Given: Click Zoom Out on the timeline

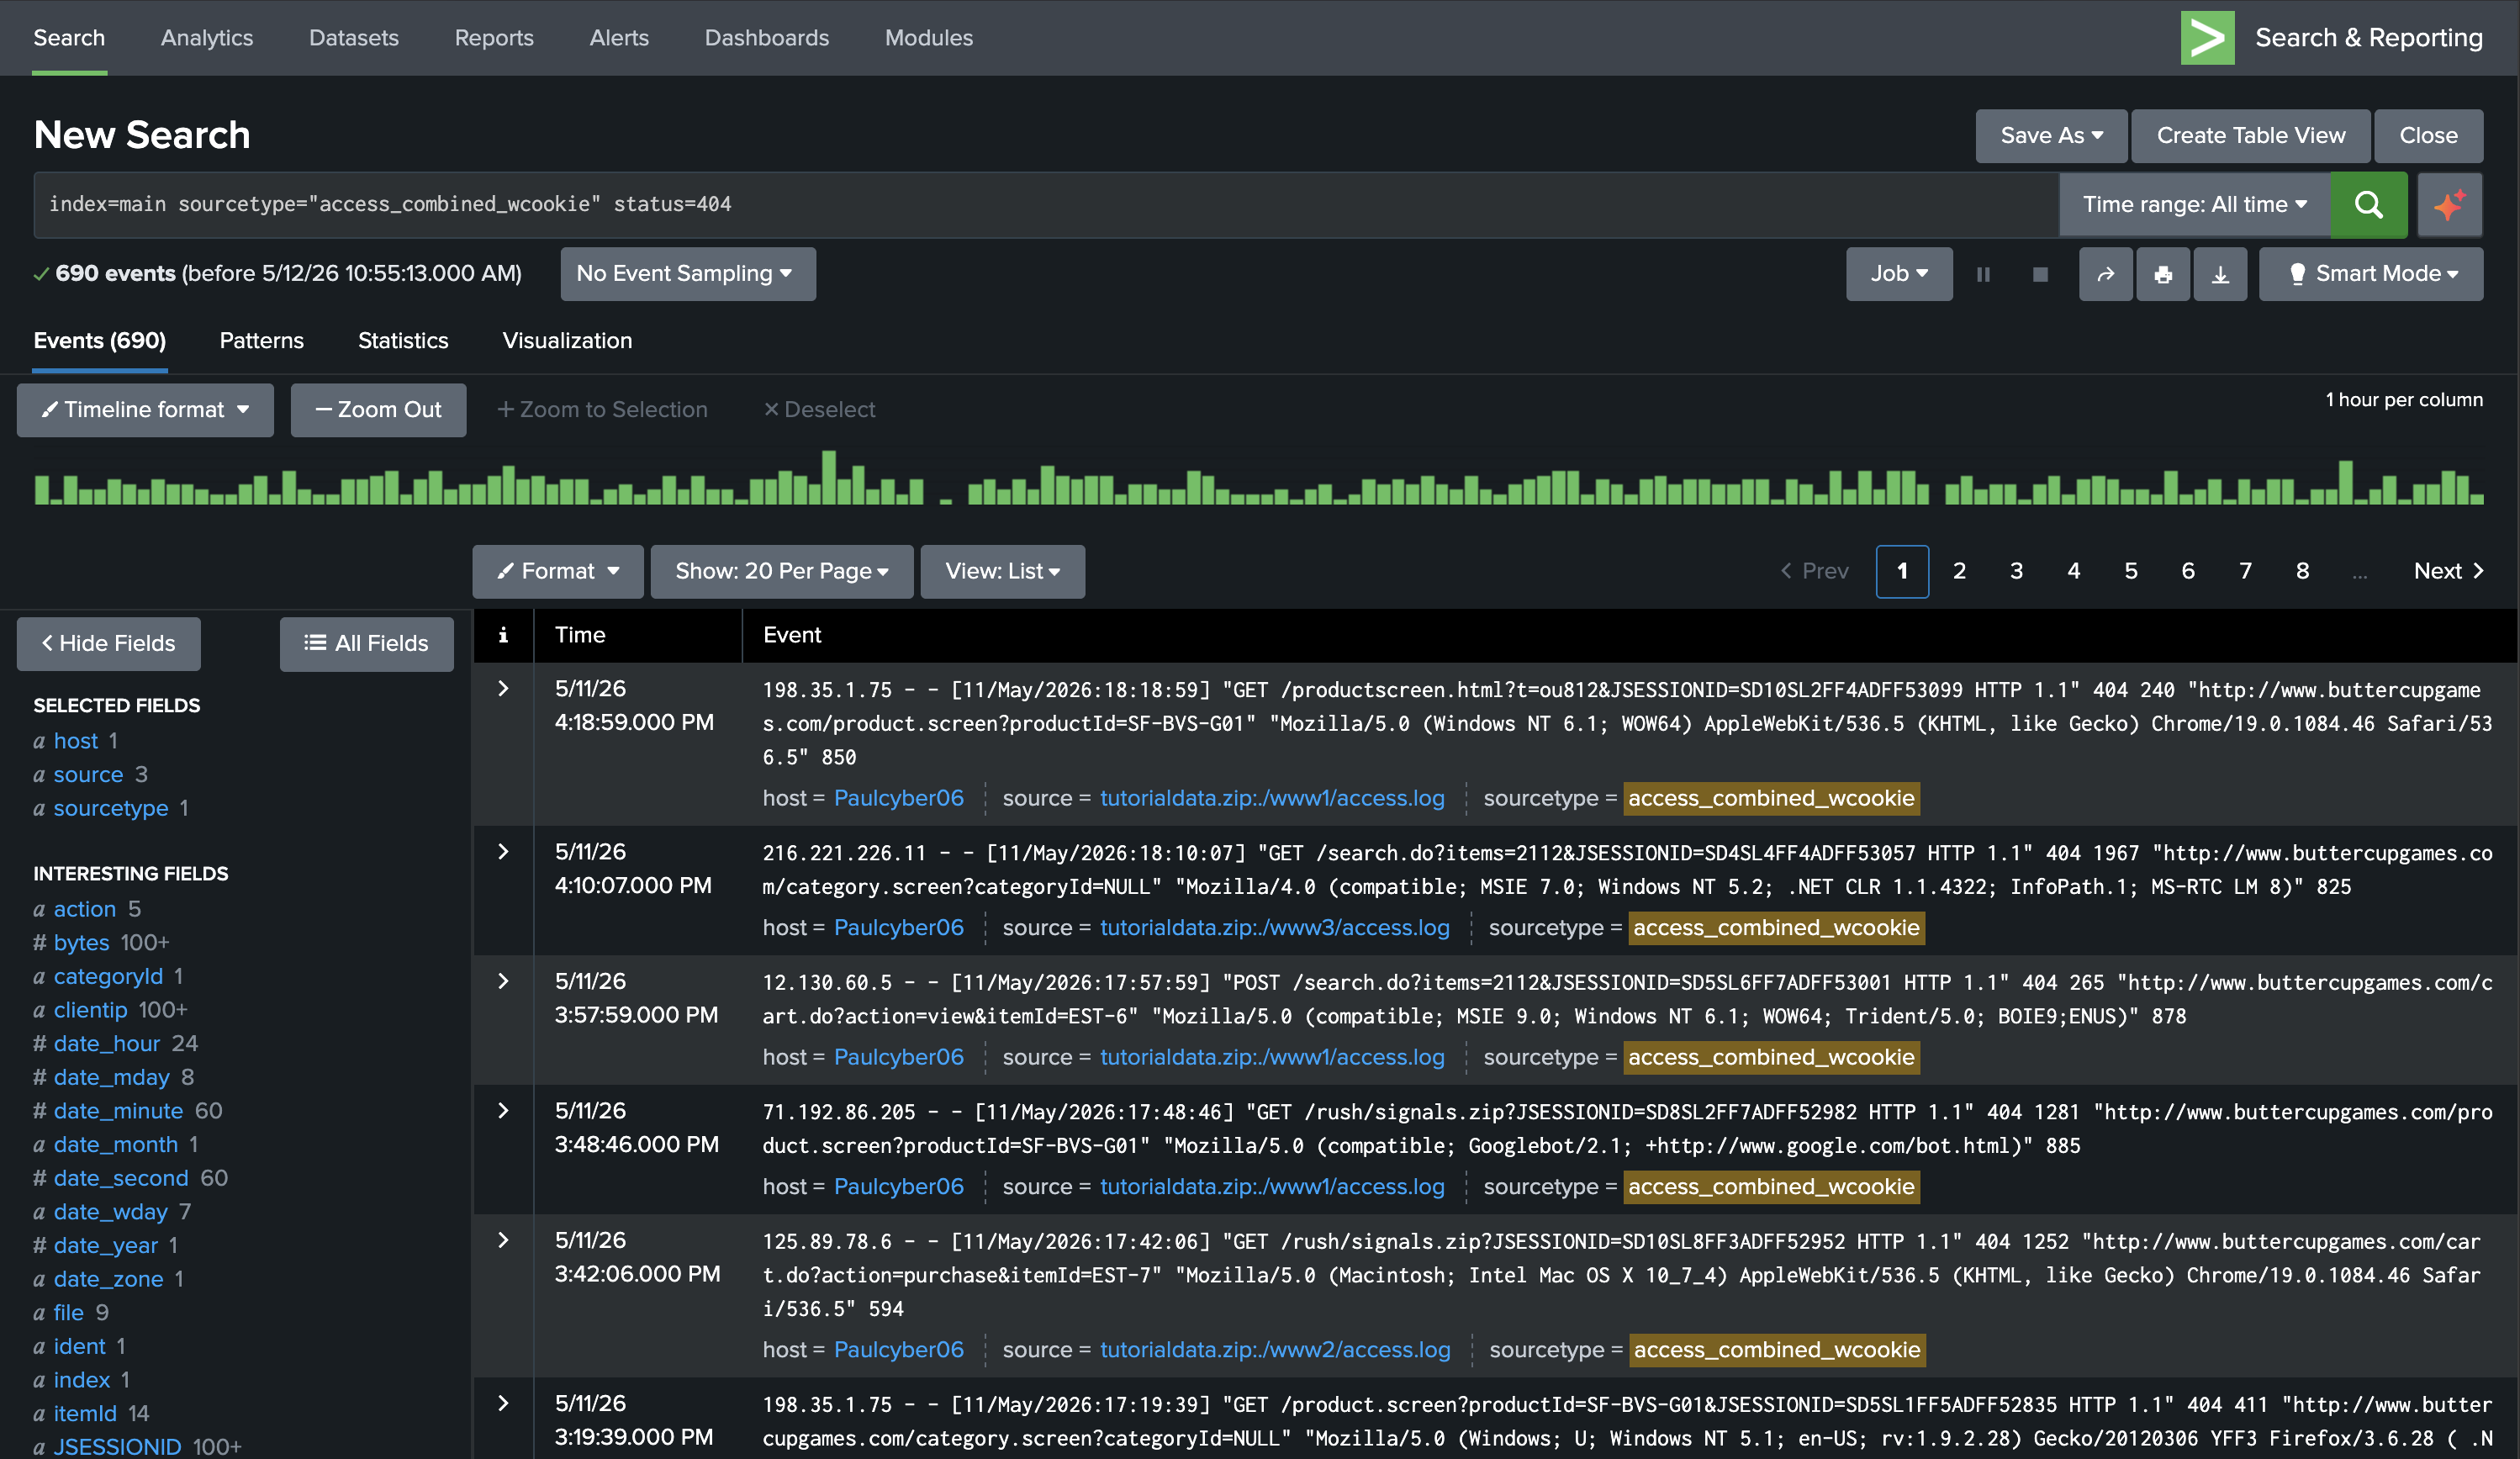Looking at the screenshot, I should click(x=378, y=410).
